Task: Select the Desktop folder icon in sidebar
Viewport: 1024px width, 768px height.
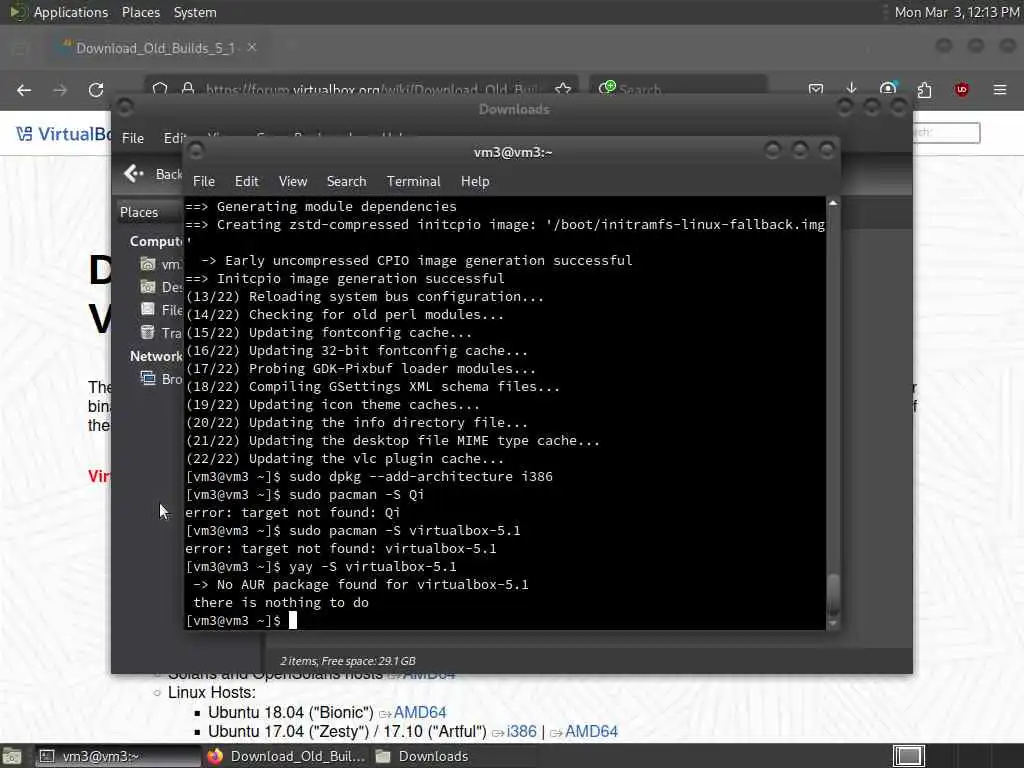Action: (x=148, y=287)
